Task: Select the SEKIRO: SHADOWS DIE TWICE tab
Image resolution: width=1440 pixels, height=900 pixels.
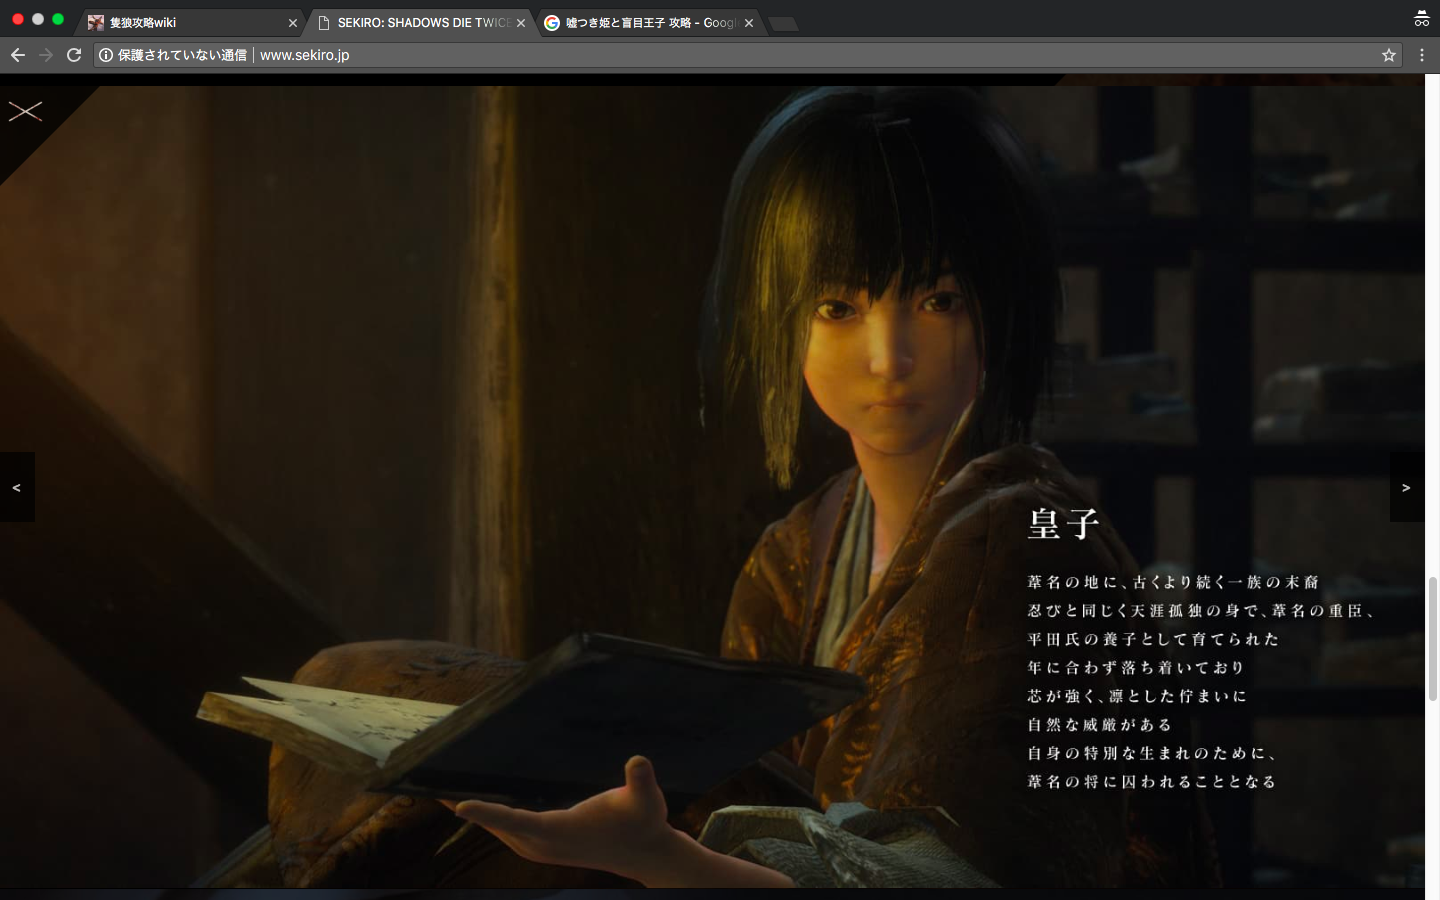Action: point(419,23)
